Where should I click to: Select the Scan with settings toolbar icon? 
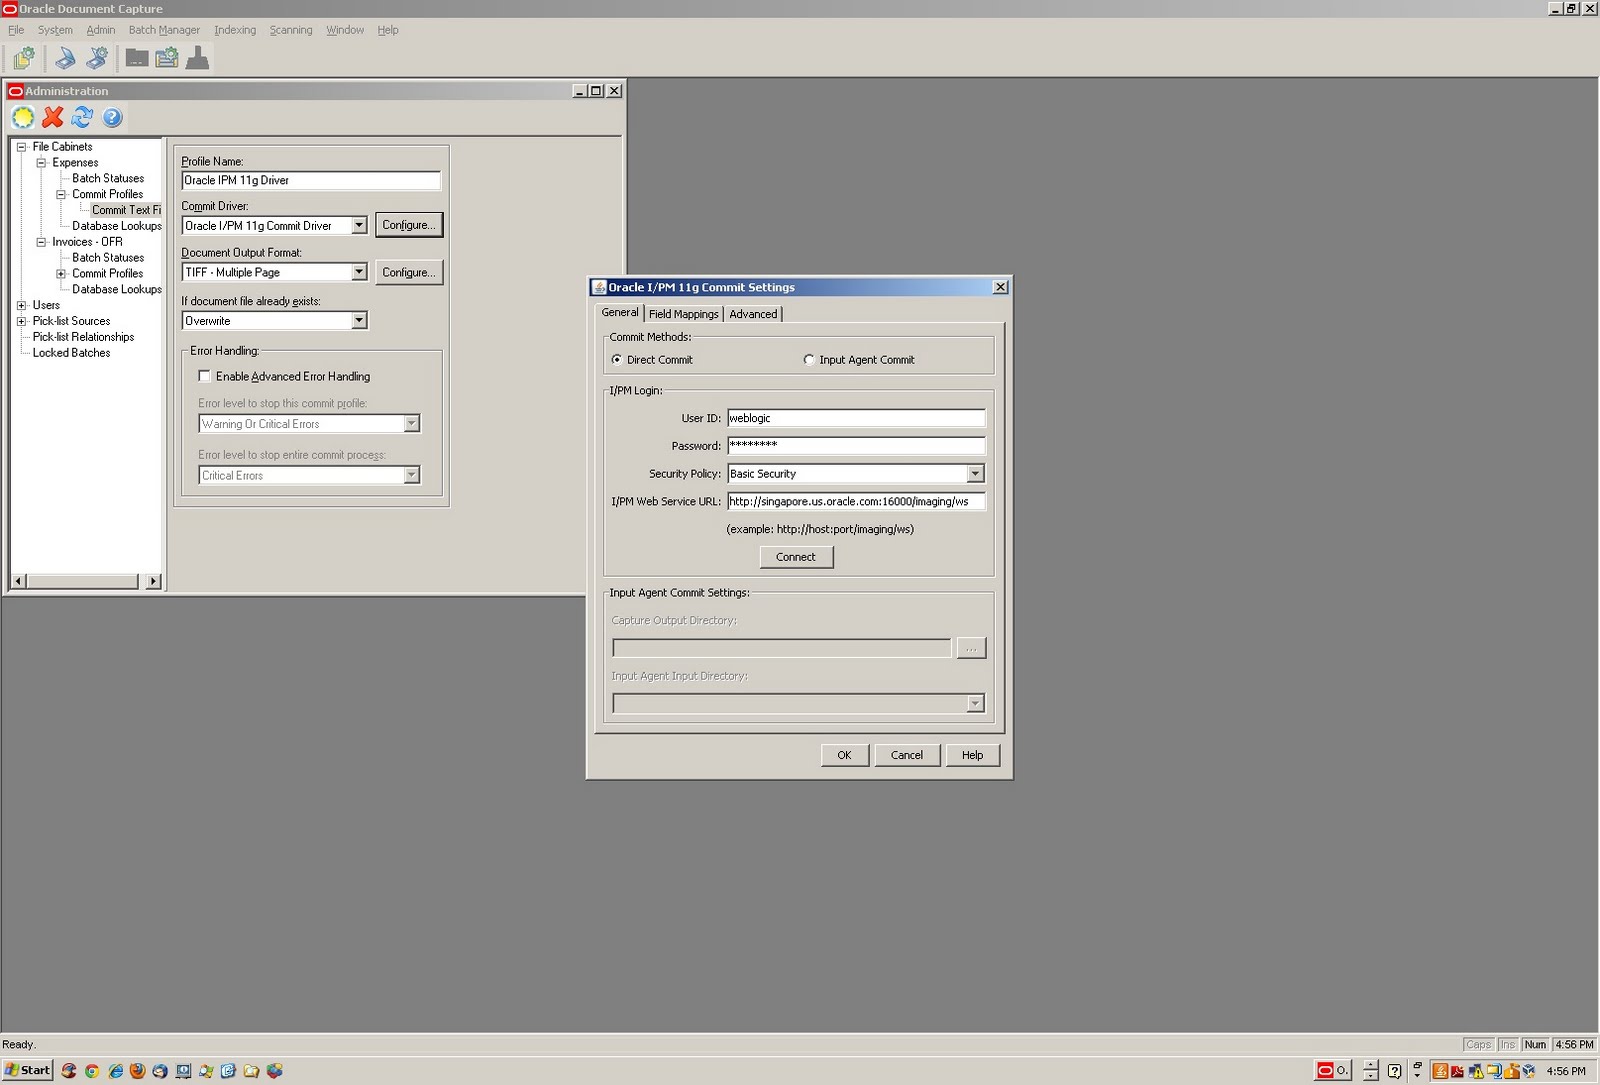96,57
